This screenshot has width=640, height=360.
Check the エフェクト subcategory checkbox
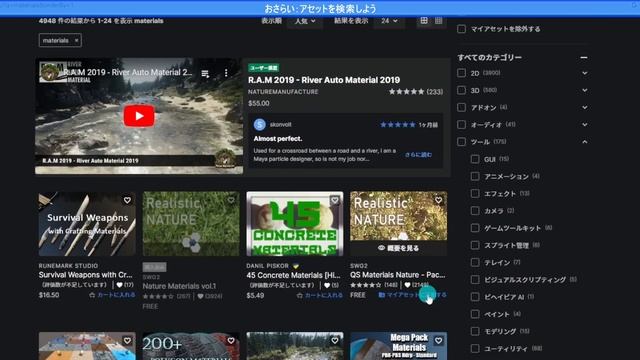[x=475, y=193]
